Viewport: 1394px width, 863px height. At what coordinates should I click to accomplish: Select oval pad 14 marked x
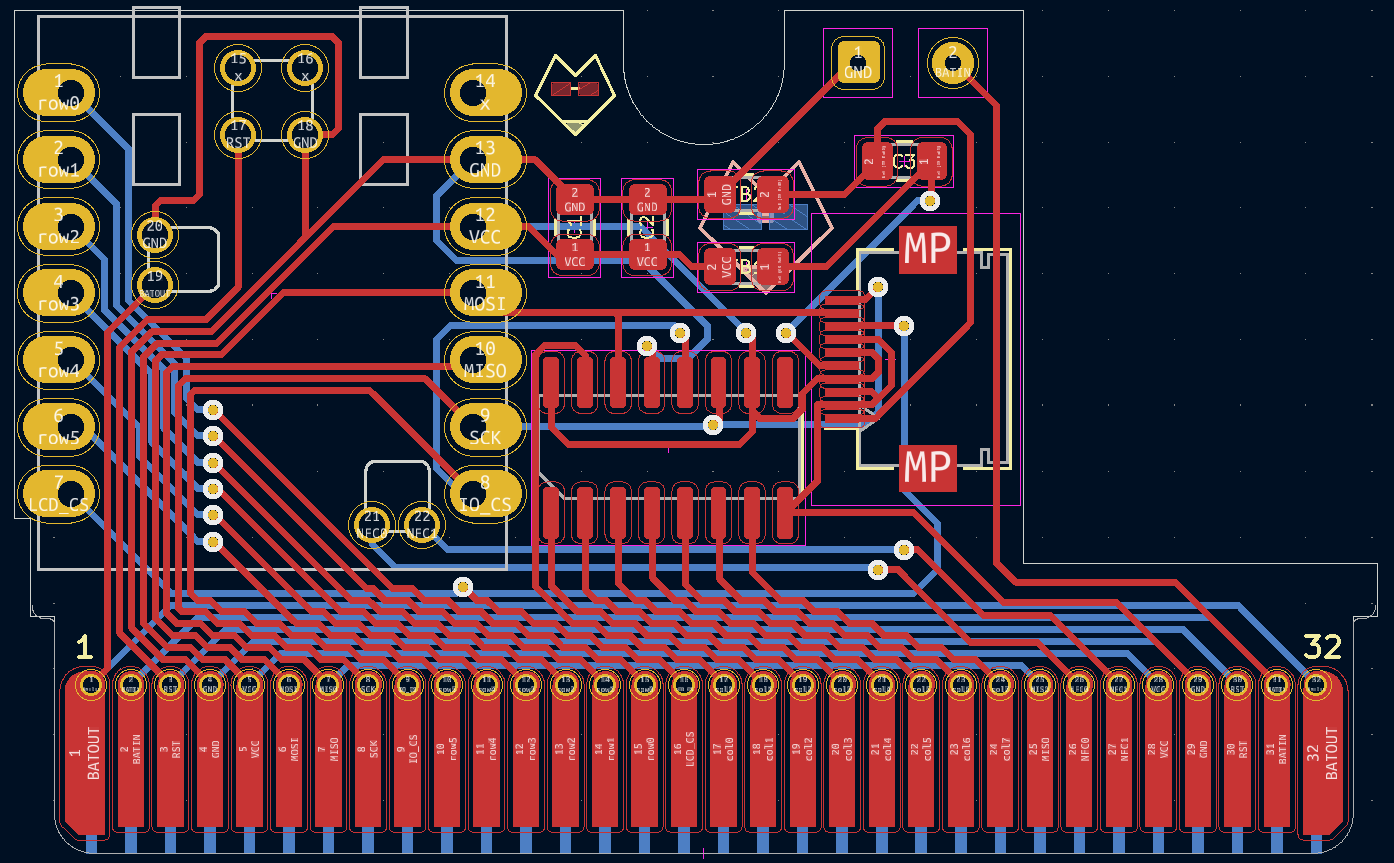[485, 91]
